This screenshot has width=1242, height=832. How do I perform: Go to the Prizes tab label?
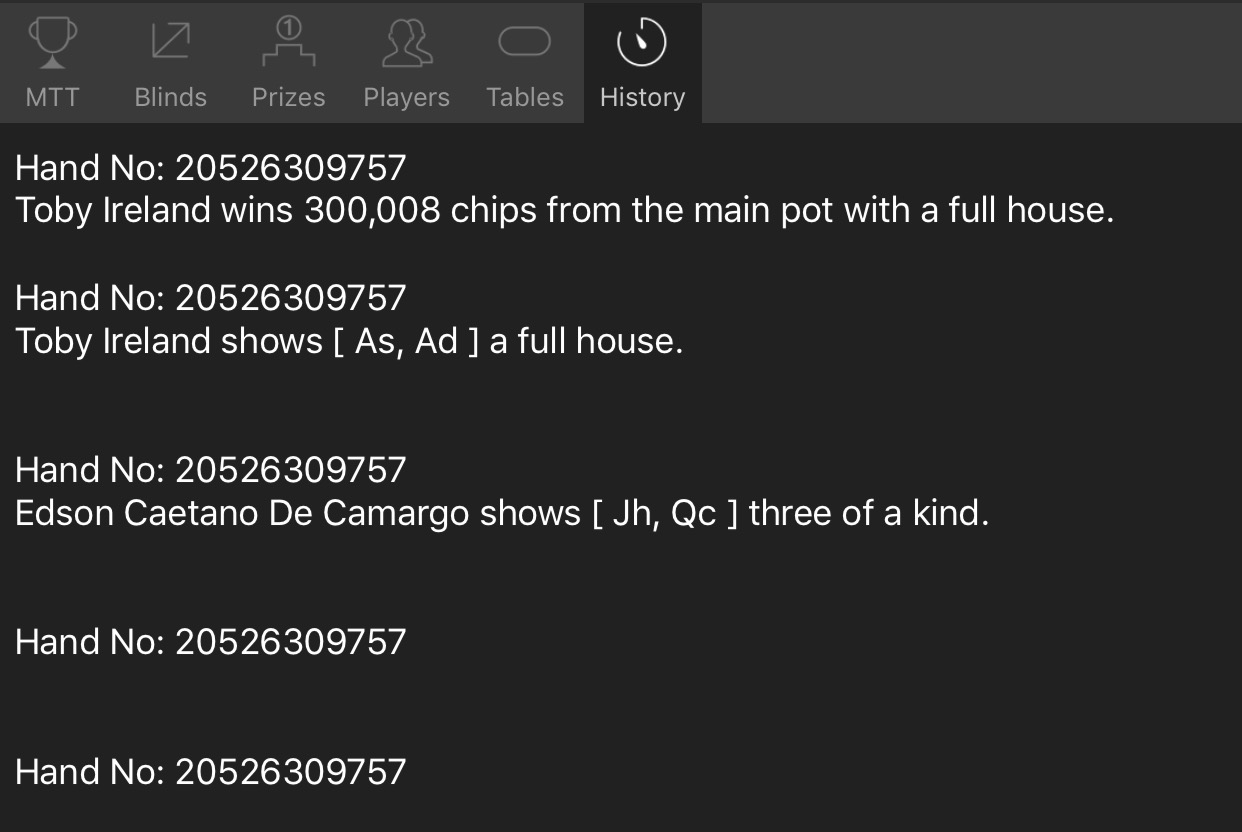point(289,97)
